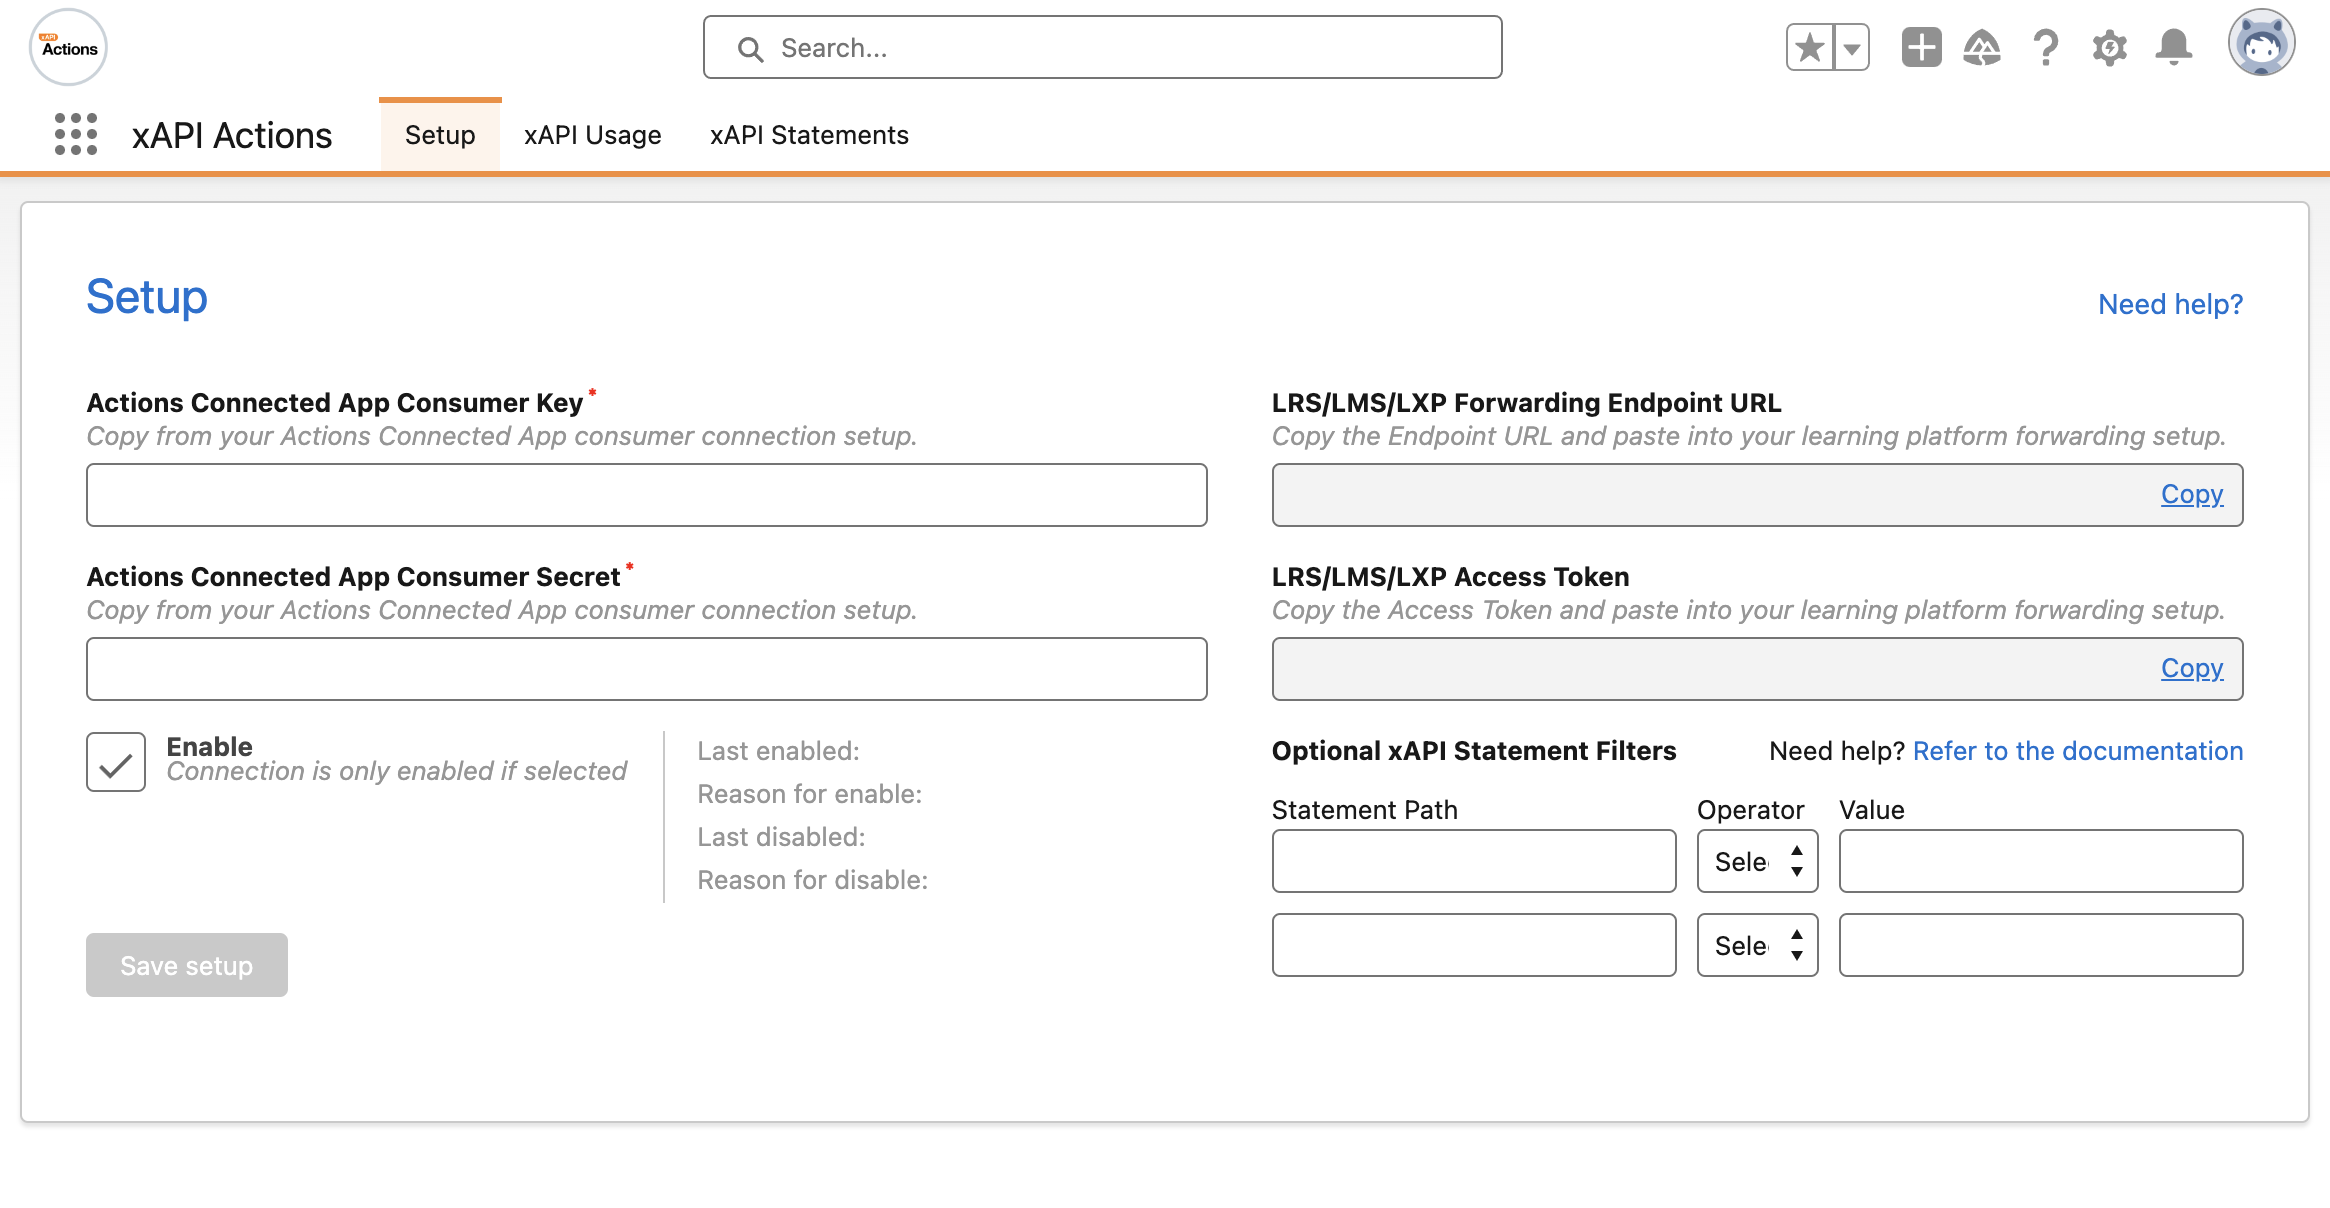Viewport: 2330px width, 1208px height.
Task: Open Refer to the documentation link
Action: click(x=2077, y=751)
